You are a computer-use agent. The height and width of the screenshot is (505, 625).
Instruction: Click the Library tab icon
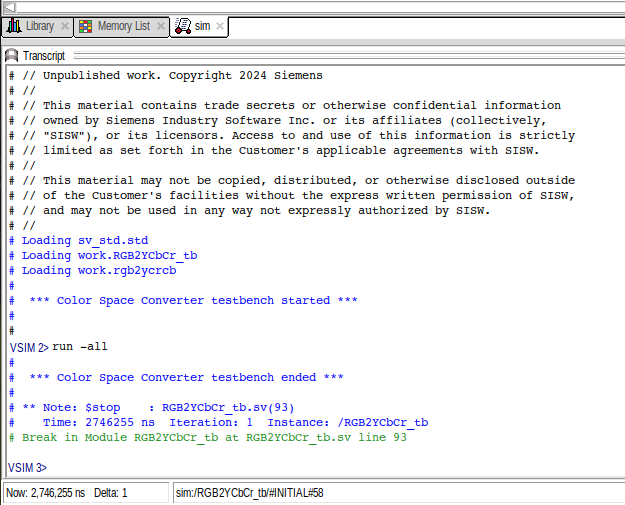14,26
